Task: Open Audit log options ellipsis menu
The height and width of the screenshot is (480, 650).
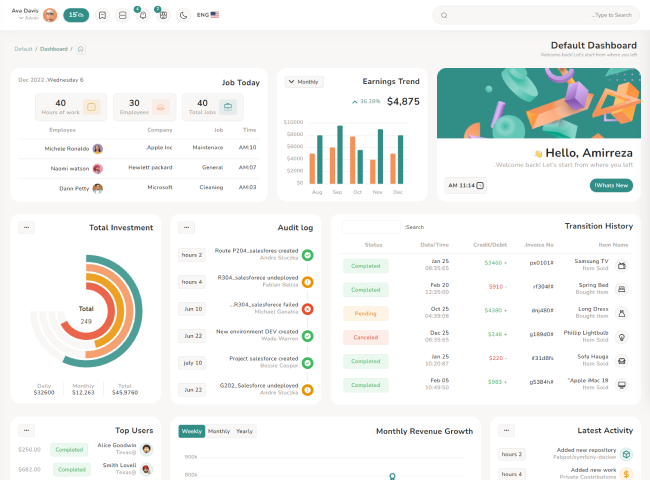Action: pos(186,227)
